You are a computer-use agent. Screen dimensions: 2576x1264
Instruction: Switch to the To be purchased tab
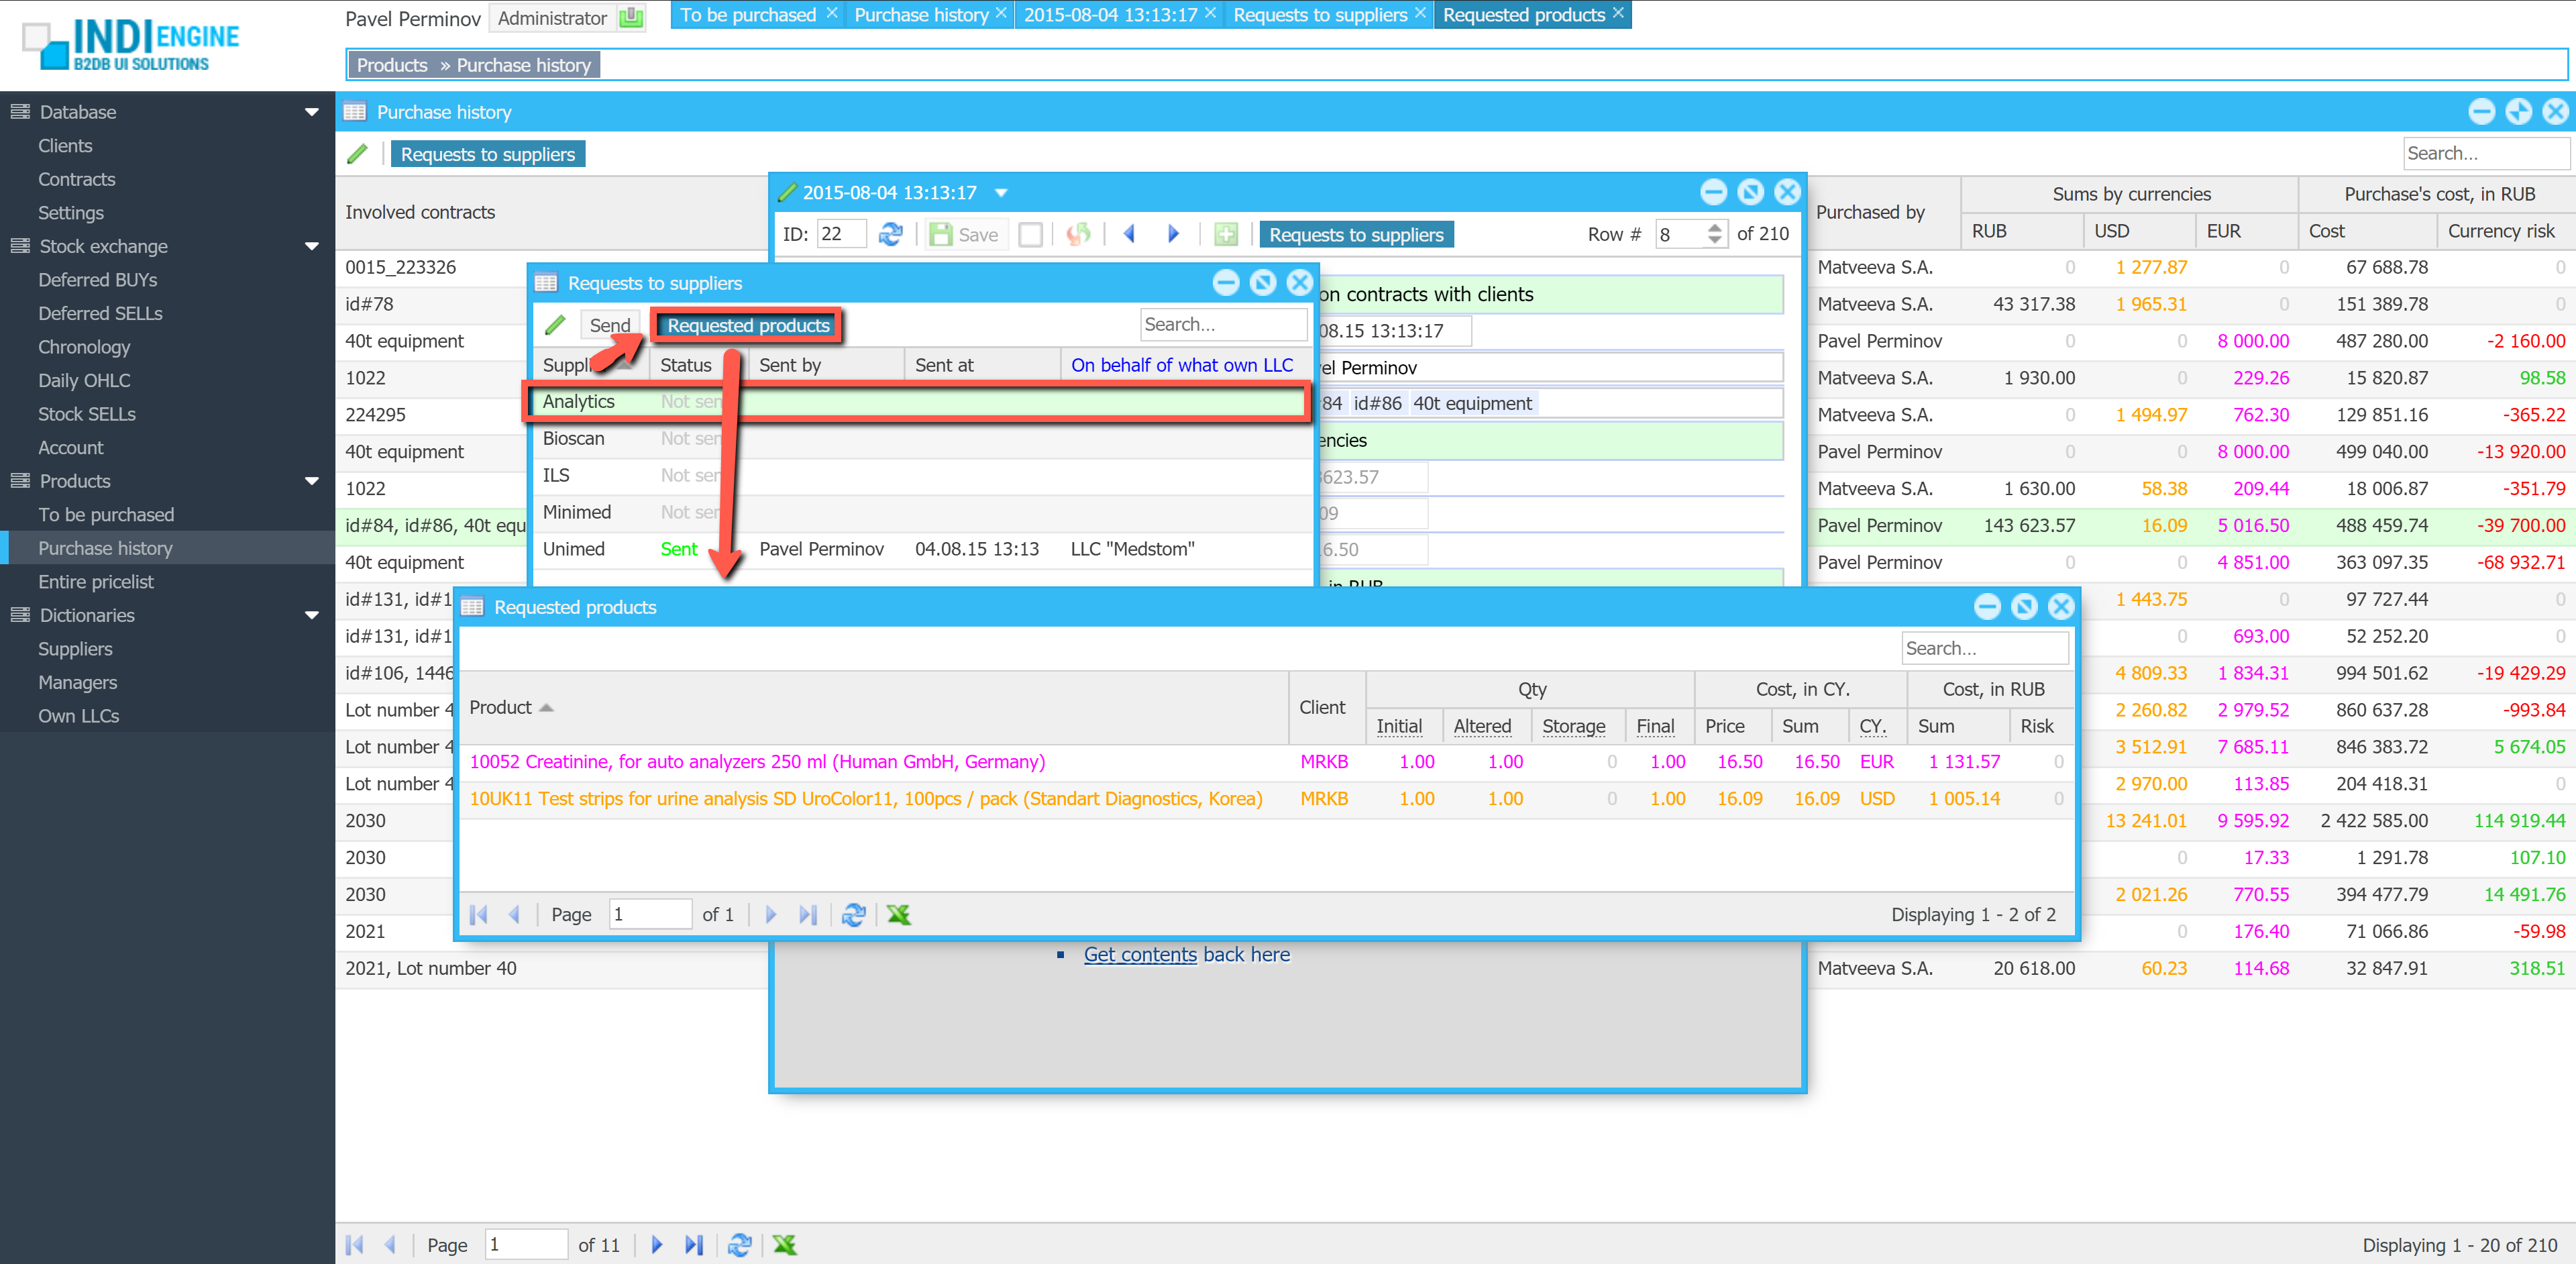click(747, 15)
